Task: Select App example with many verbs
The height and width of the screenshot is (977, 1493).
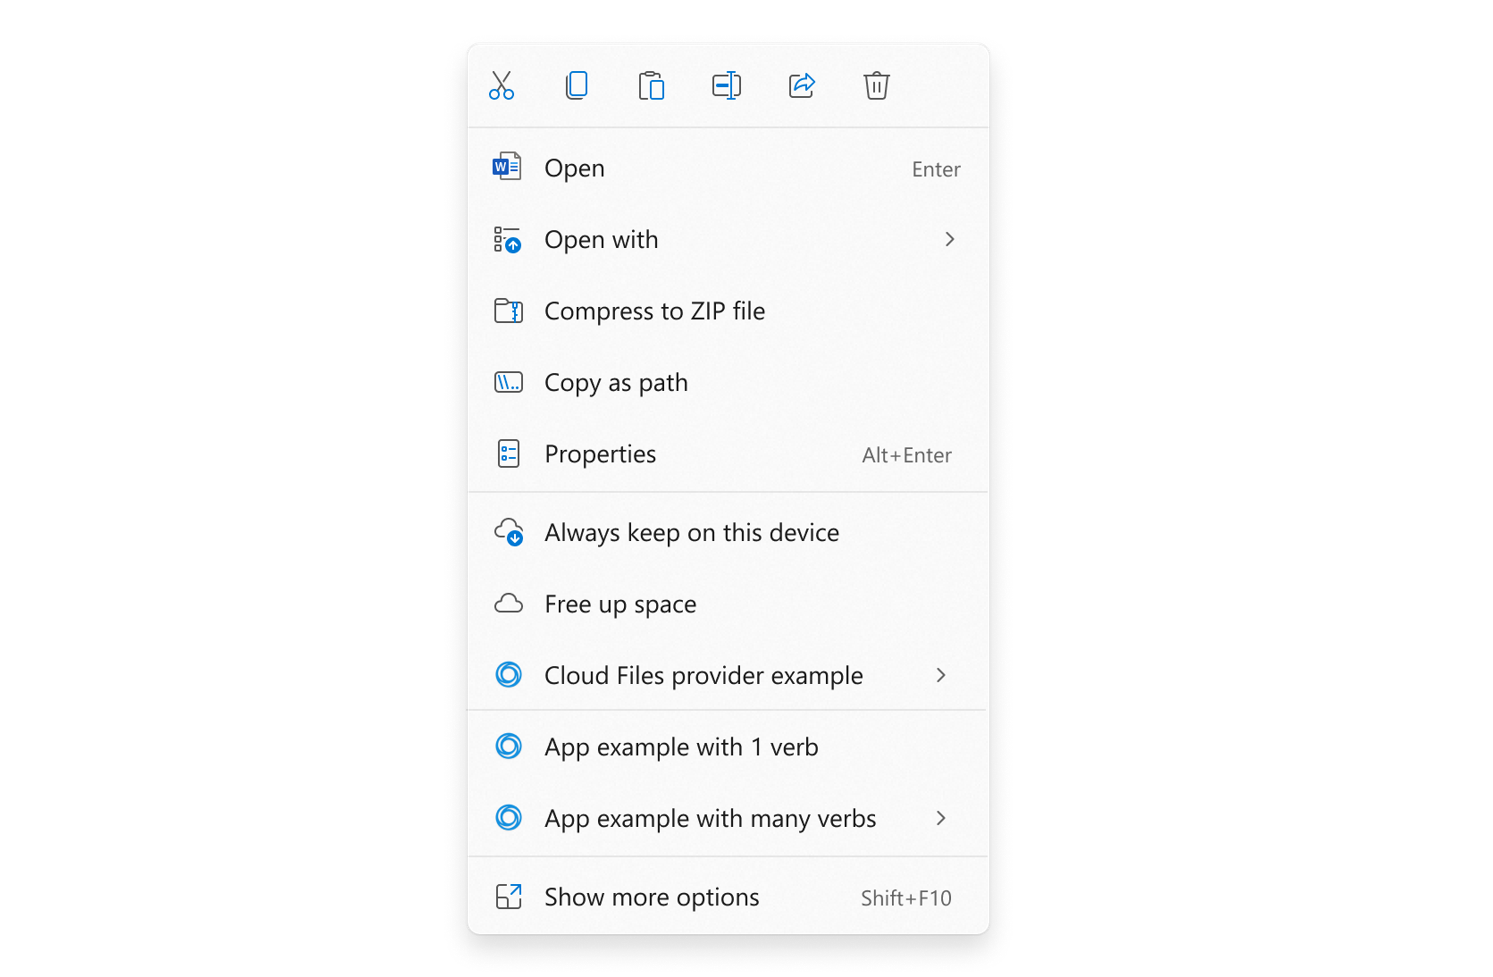Action: point(728,818)
